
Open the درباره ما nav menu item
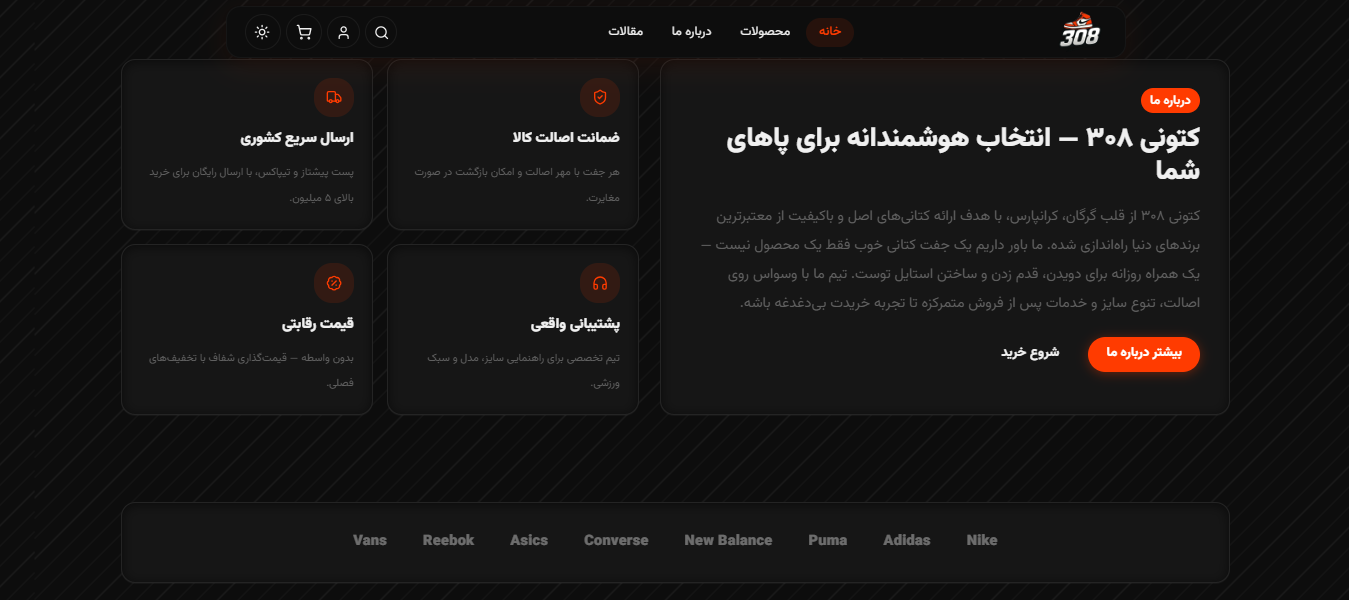point(691,32)
